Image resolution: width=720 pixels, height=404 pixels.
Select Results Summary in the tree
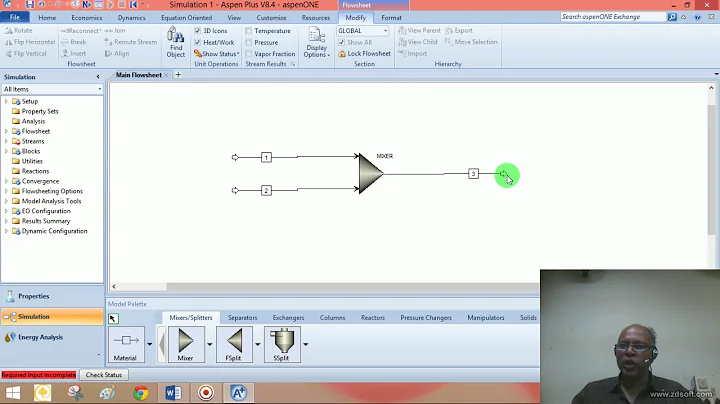[x=46, y=221]
